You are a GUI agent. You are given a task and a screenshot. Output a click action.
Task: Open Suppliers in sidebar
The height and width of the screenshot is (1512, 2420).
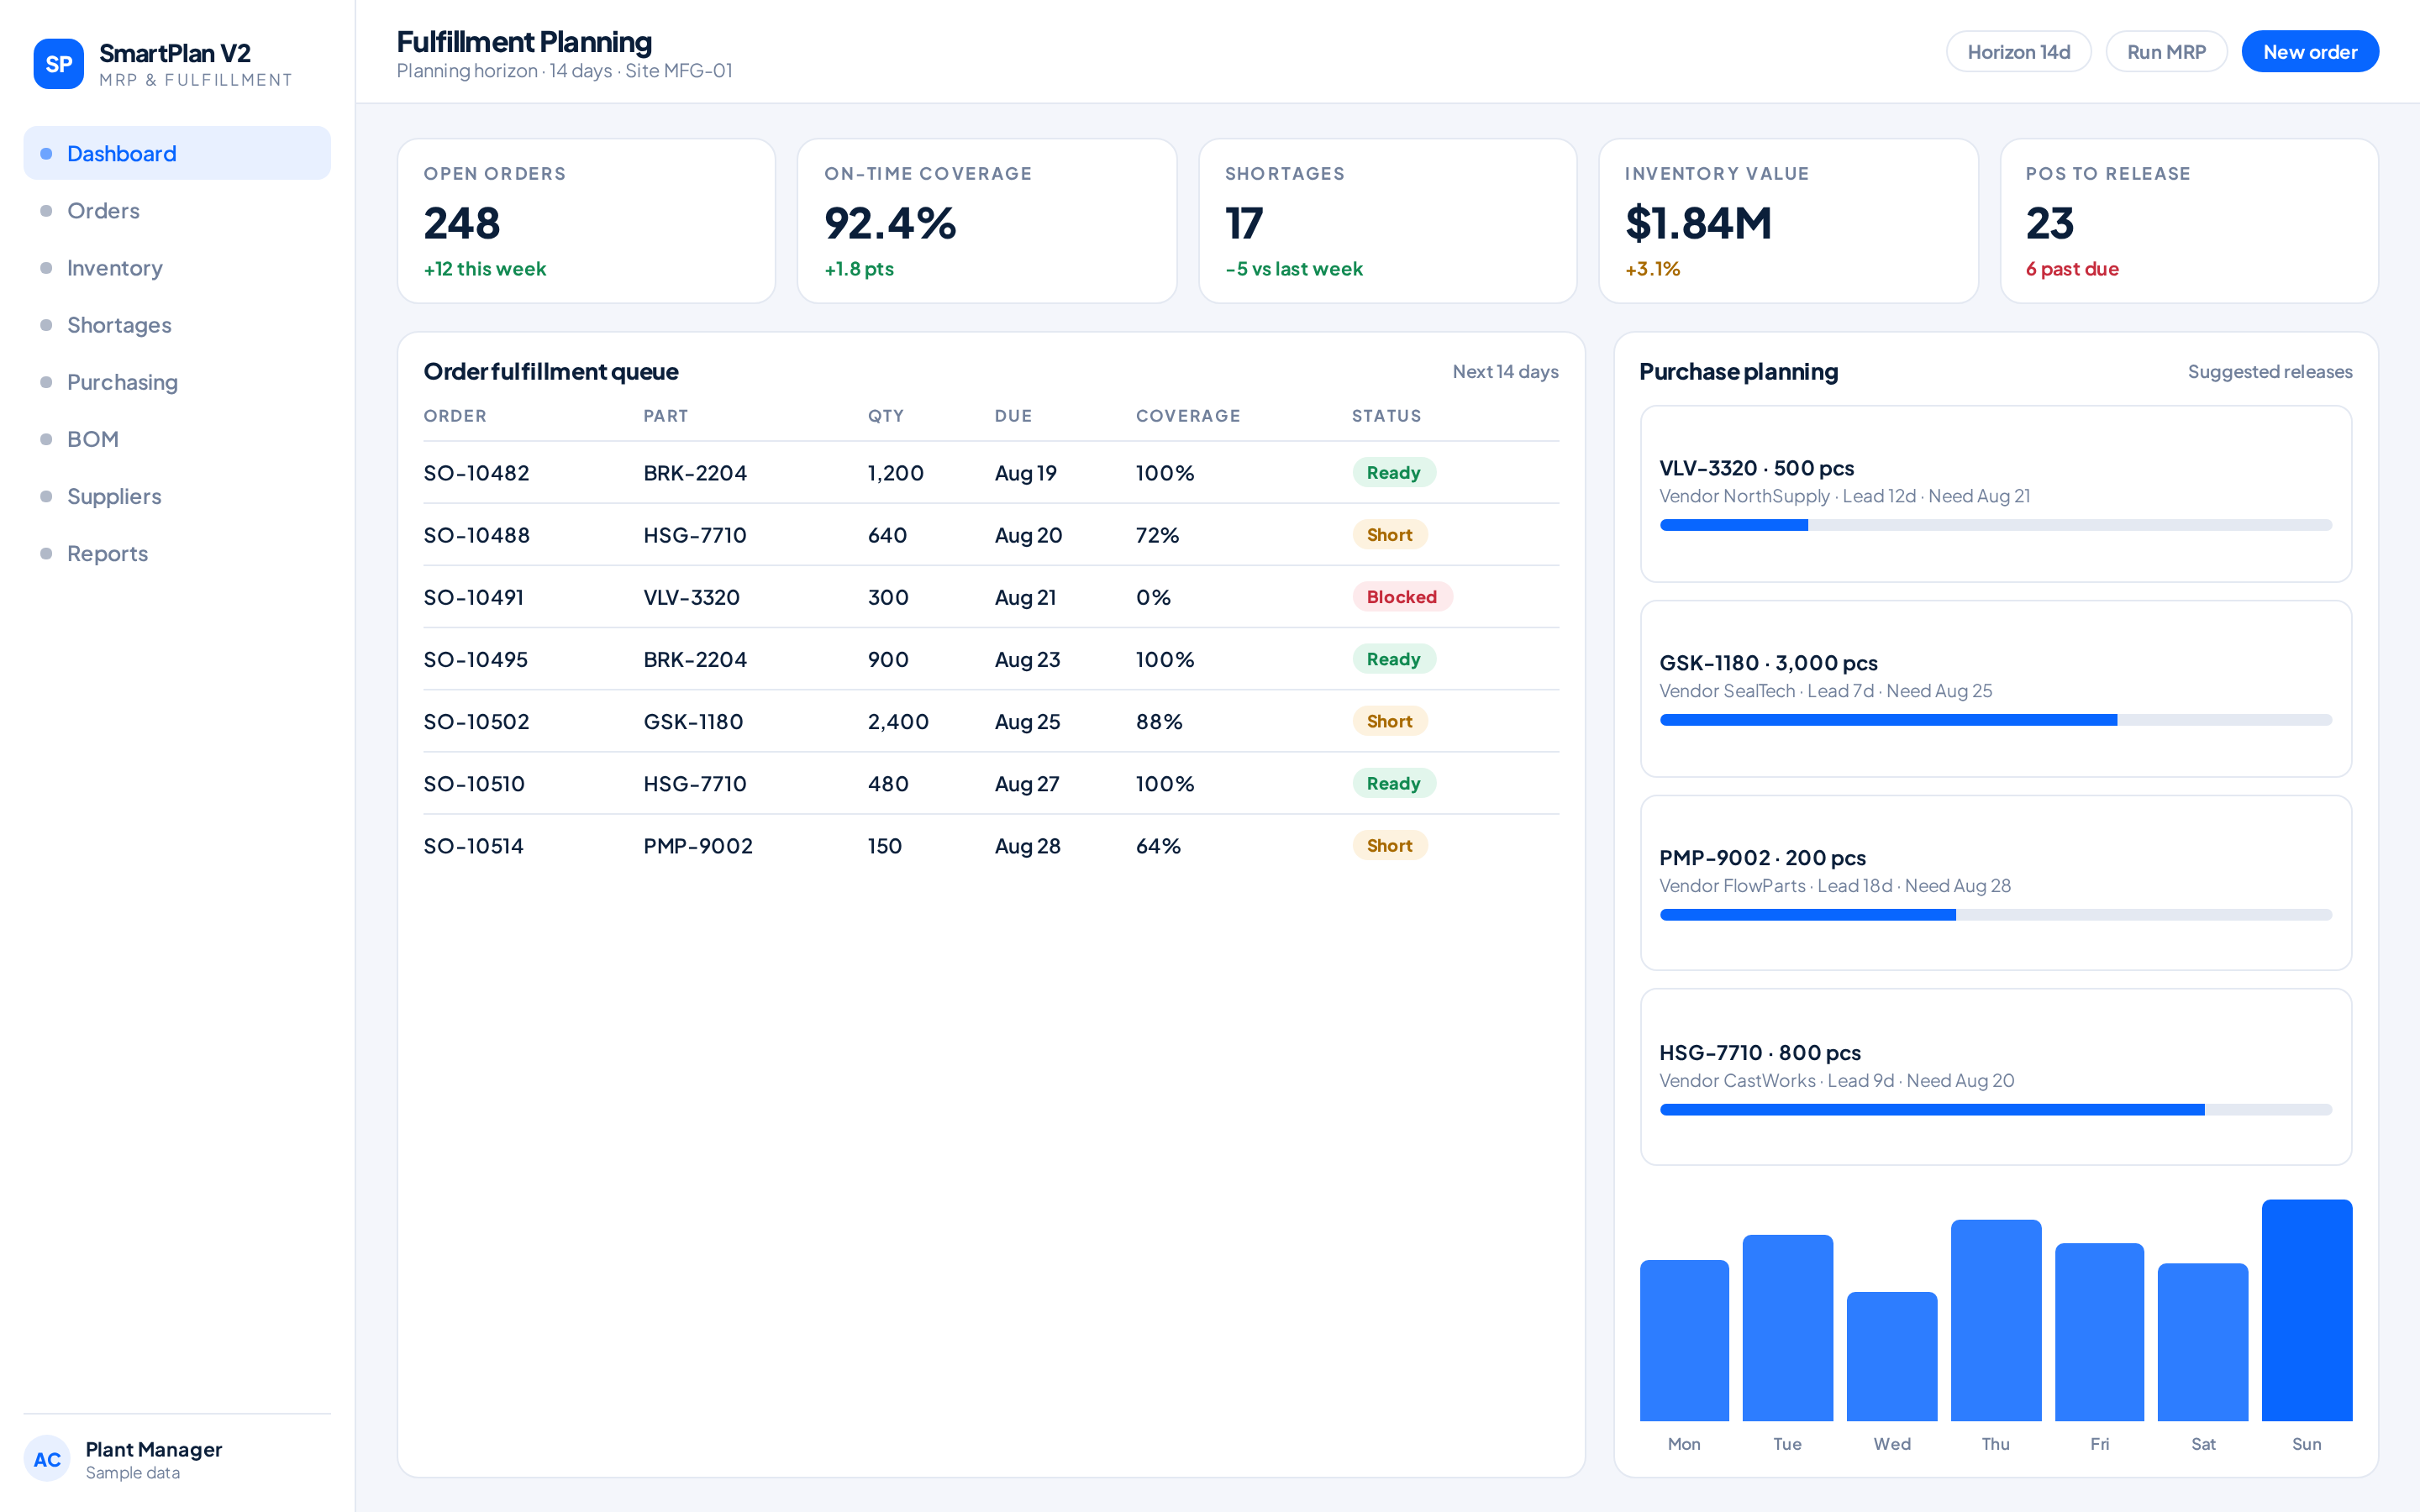pyautogui.click(x=177, y=496)
